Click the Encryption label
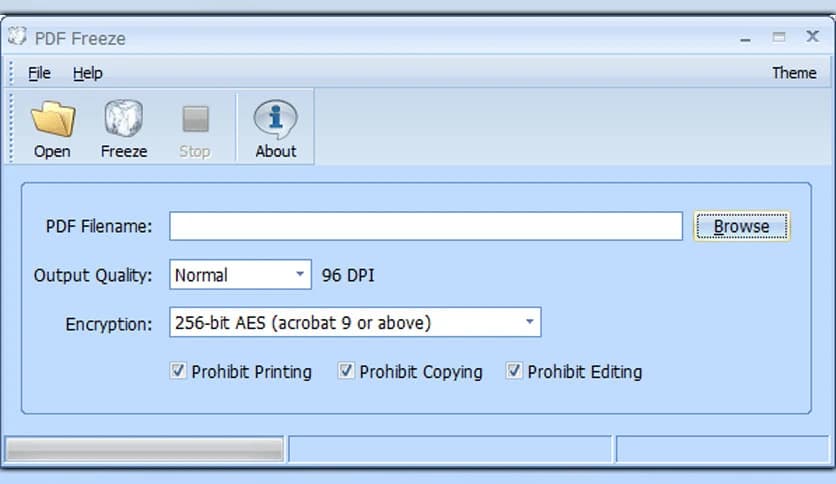The height and width of the screenshot is (484, 836). [109, 324]
